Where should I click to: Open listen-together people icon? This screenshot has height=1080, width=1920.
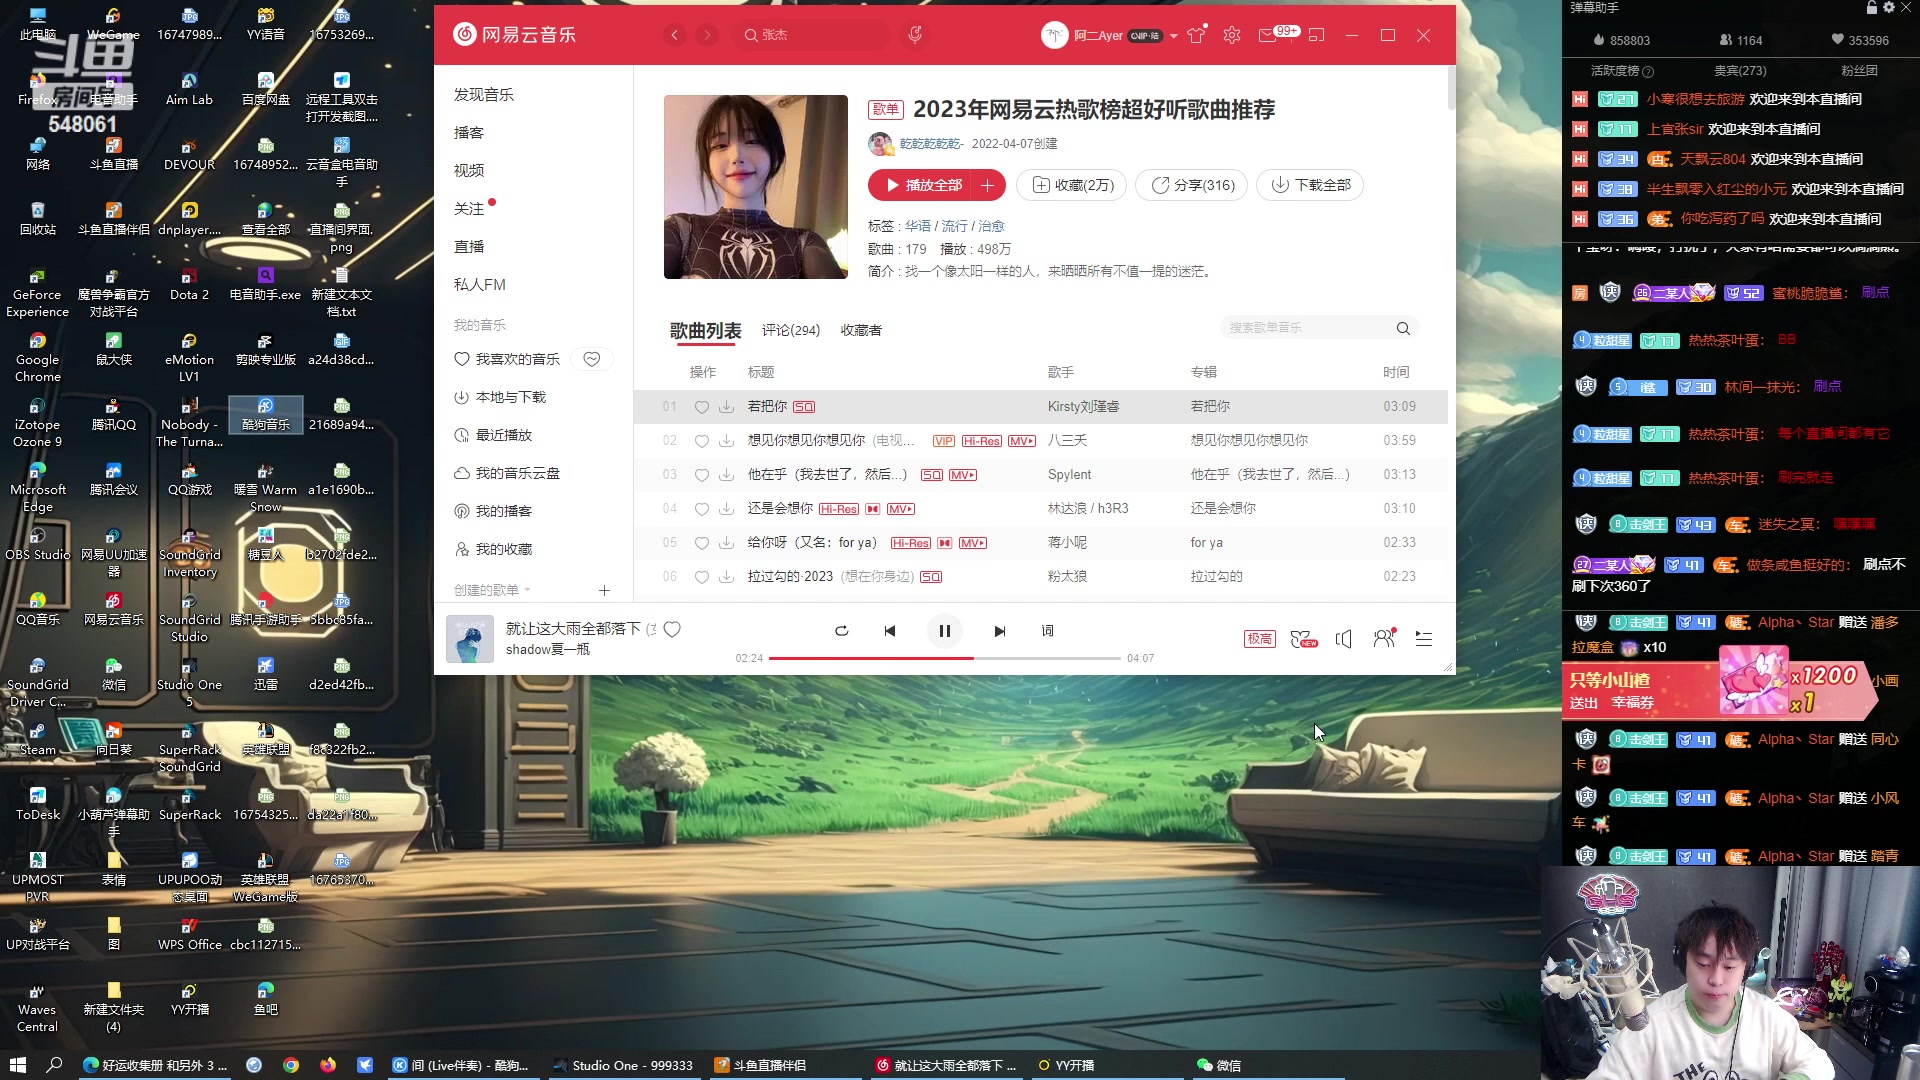pos(1384,639)
